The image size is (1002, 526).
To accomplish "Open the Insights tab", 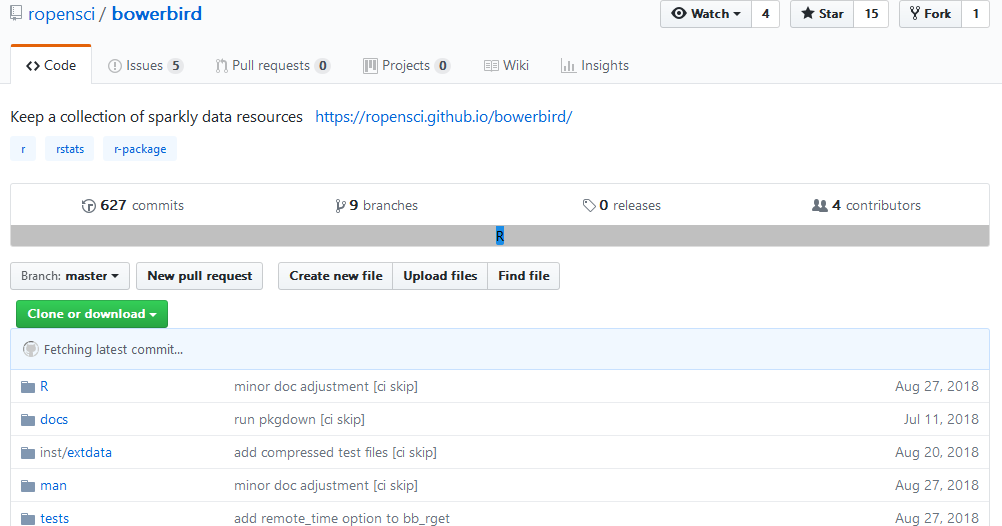I will click(x=594, y=65).
